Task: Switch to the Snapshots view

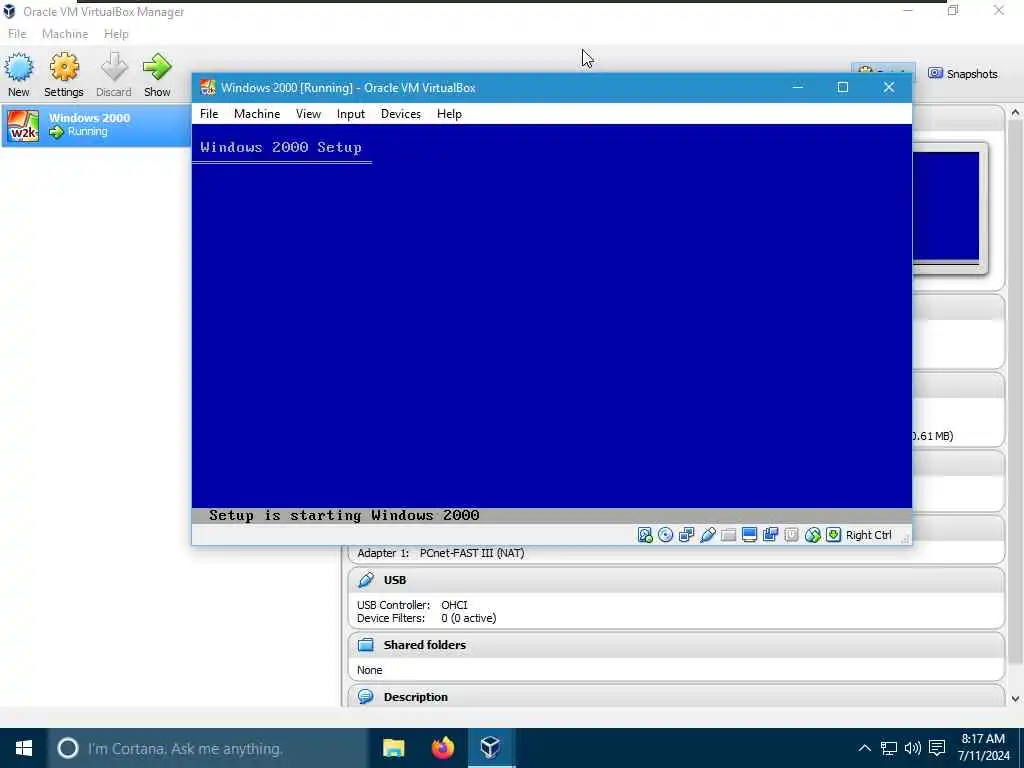Action: pos(963,74)
